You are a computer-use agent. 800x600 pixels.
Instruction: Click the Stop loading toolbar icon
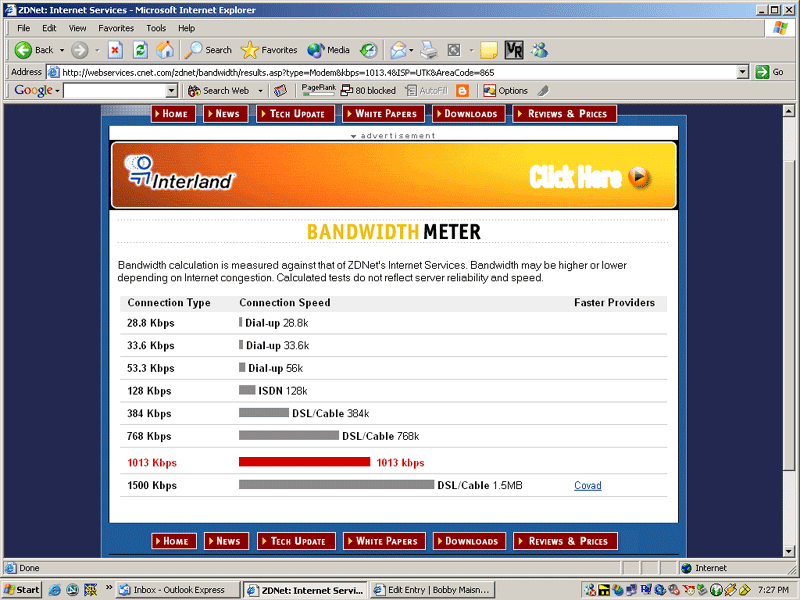tap(115, 50)
